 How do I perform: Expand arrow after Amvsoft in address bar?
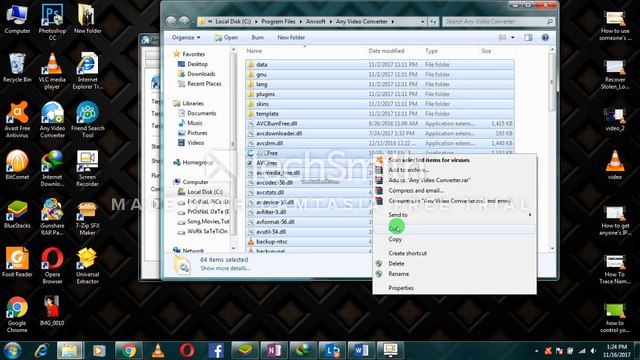pos(331,22)
